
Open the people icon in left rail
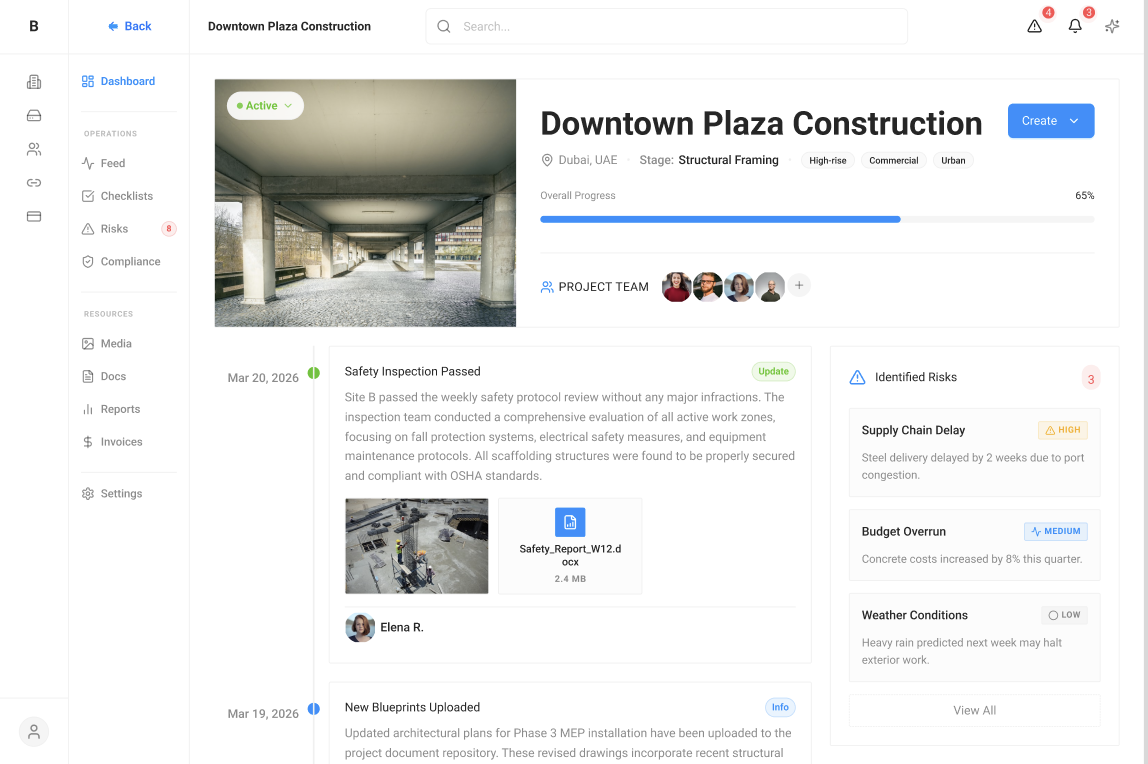[x=34, y=149]
